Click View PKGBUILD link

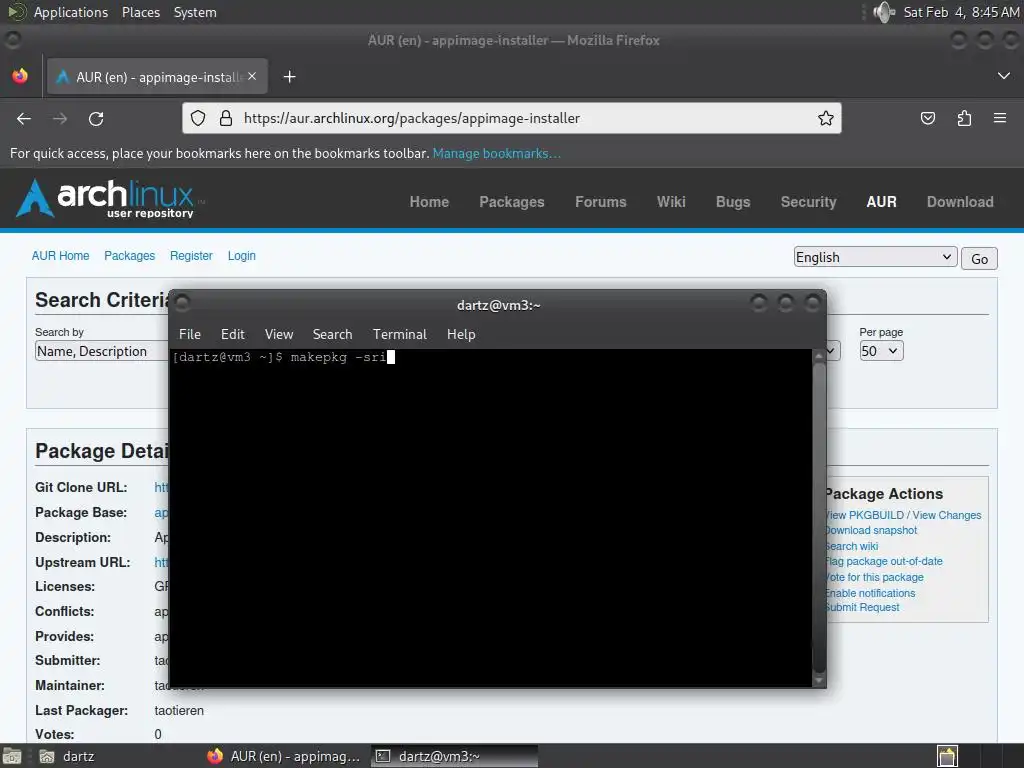[864, 515]
